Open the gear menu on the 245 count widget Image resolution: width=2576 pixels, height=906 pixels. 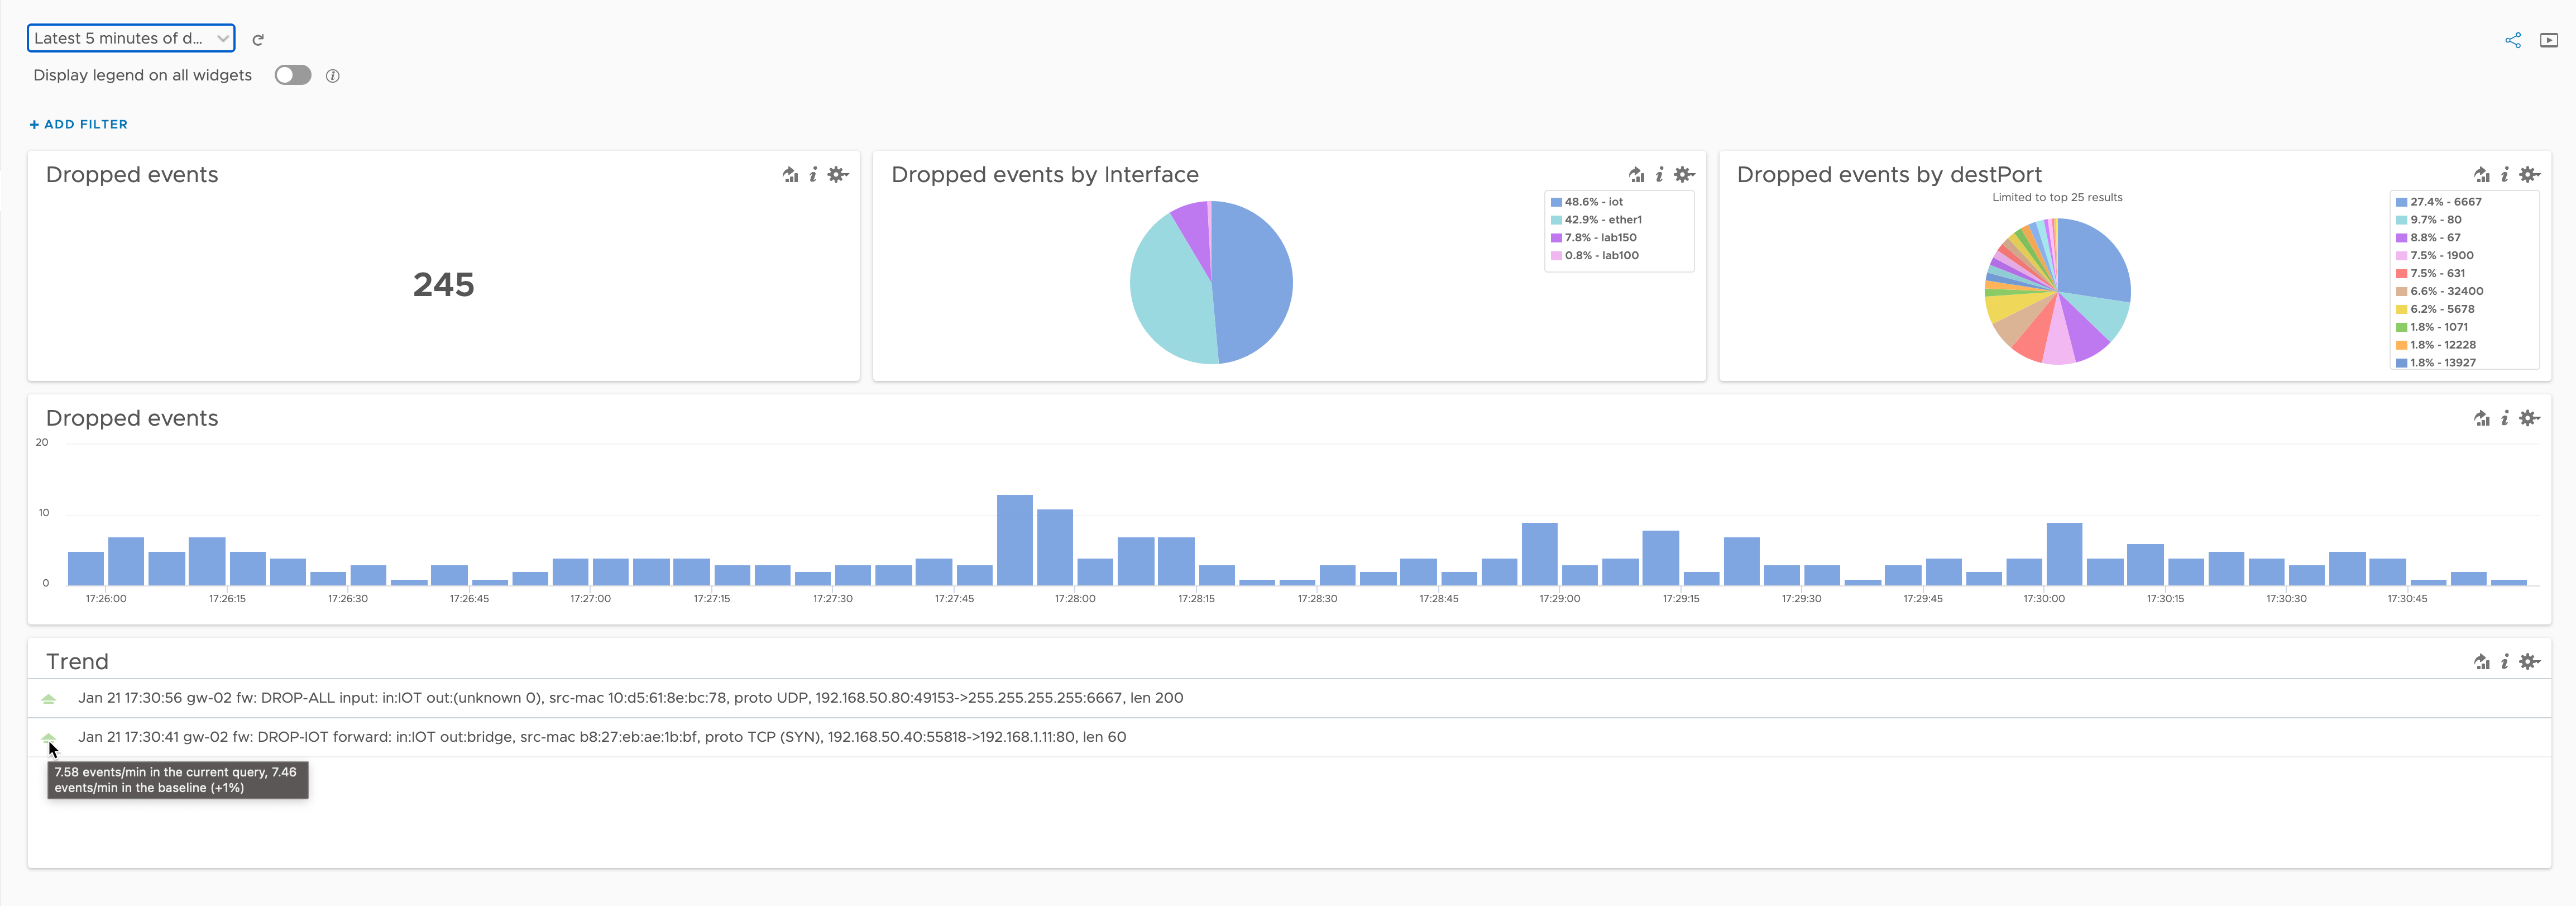(x=838, y=175)
